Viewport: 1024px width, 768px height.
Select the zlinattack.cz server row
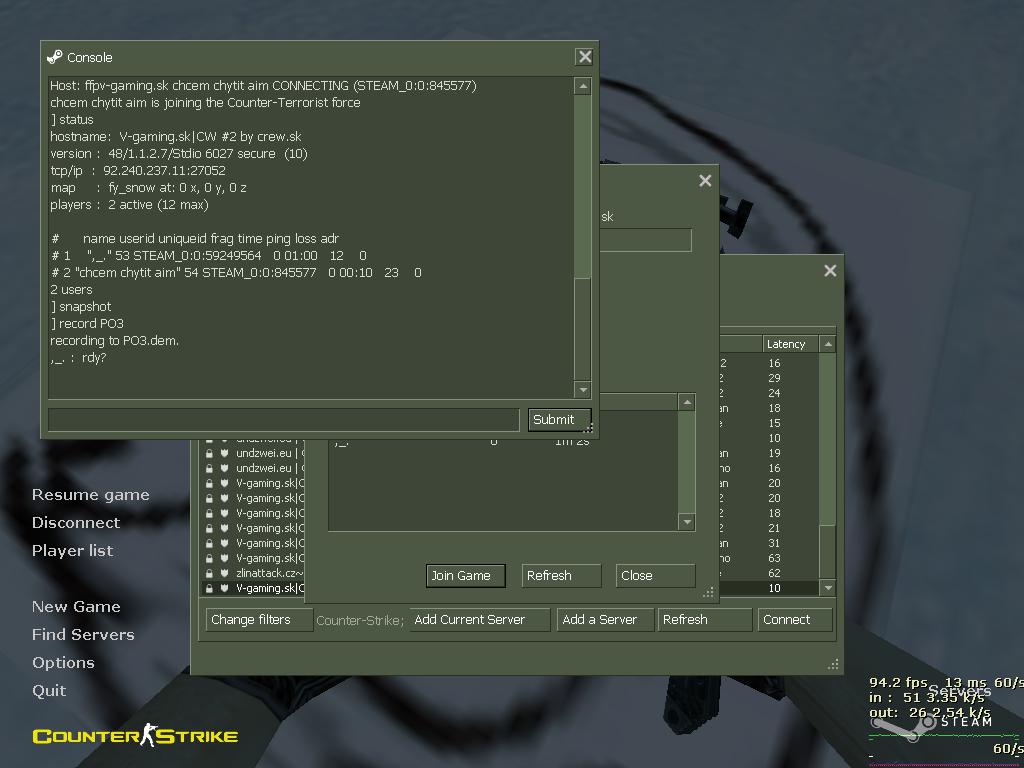pos(253,573)
